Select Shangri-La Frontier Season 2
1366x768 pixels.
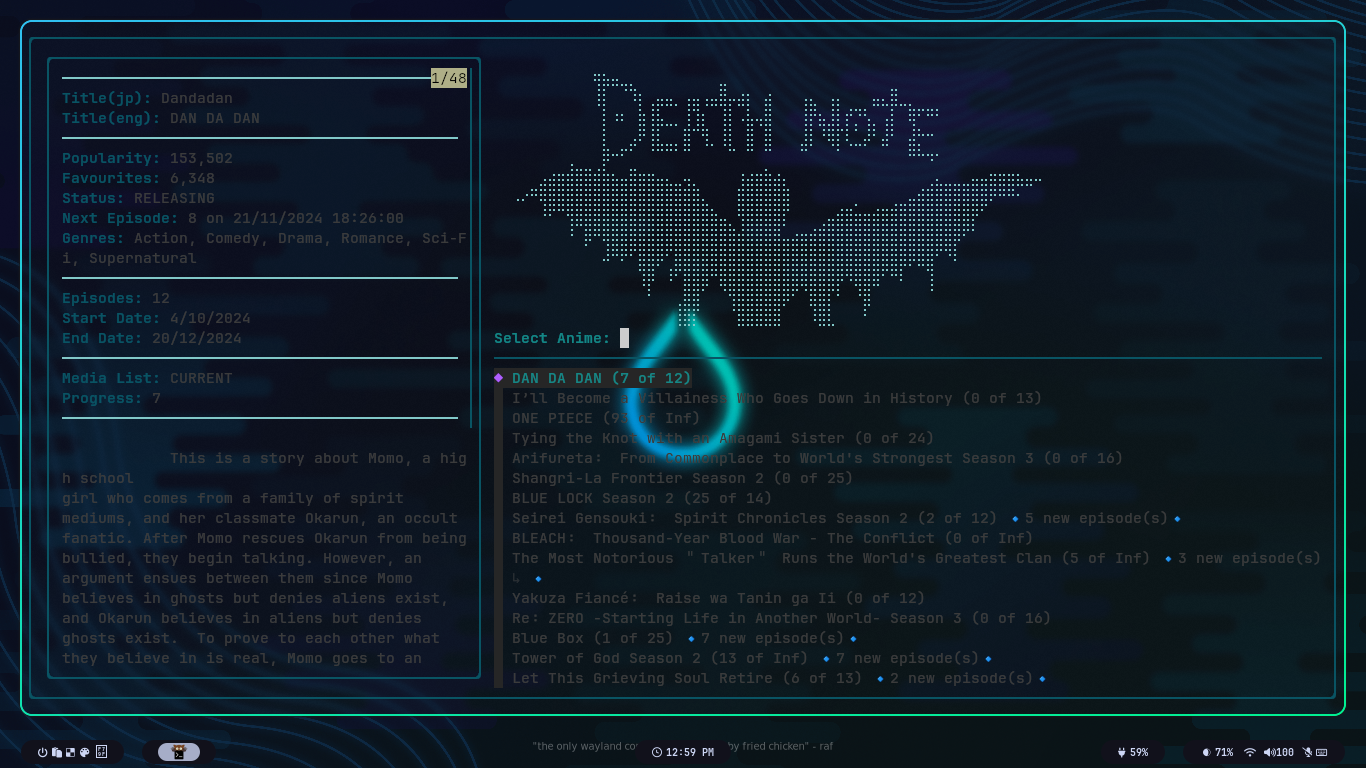tap(682, 478)
